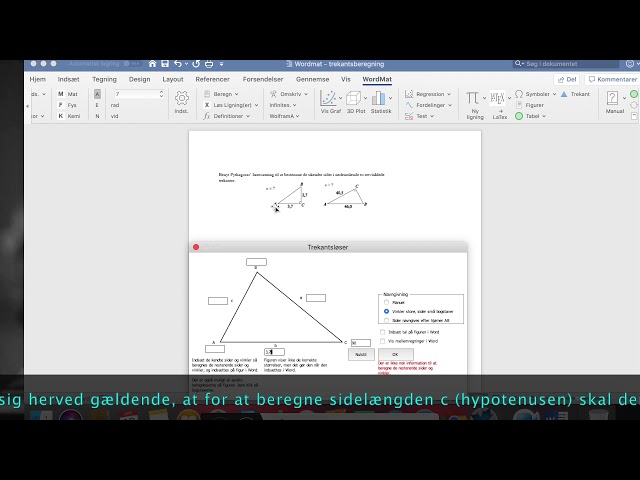Screen dimensions: 640x480
Task: Open the Design ribbon tab
Action: tap(140, 79)
